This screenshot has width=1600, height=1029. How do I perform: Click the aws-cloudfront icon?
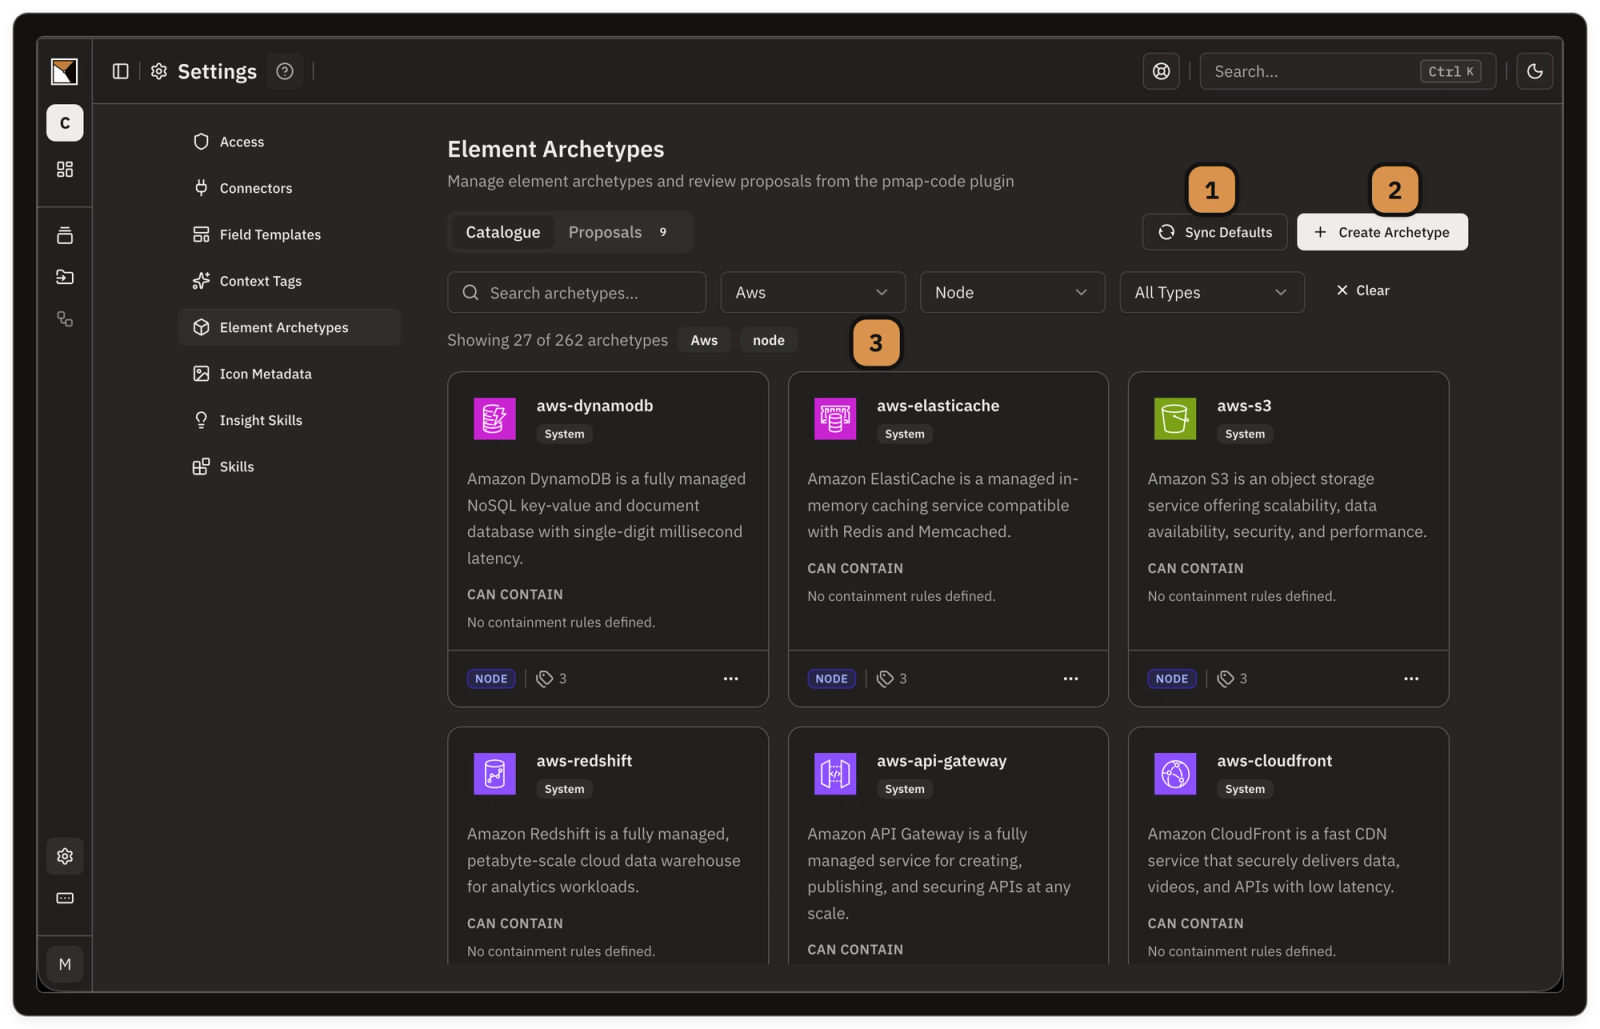coord(1175,773)
